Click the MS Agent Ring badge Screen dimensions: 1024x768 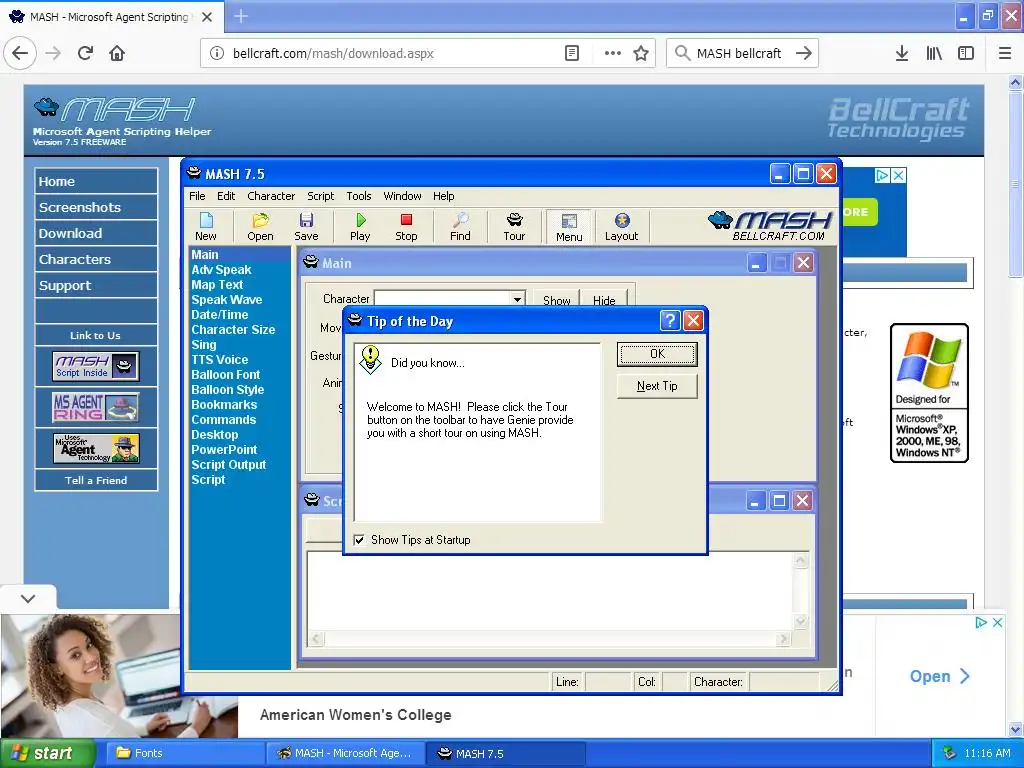(96, 407)
